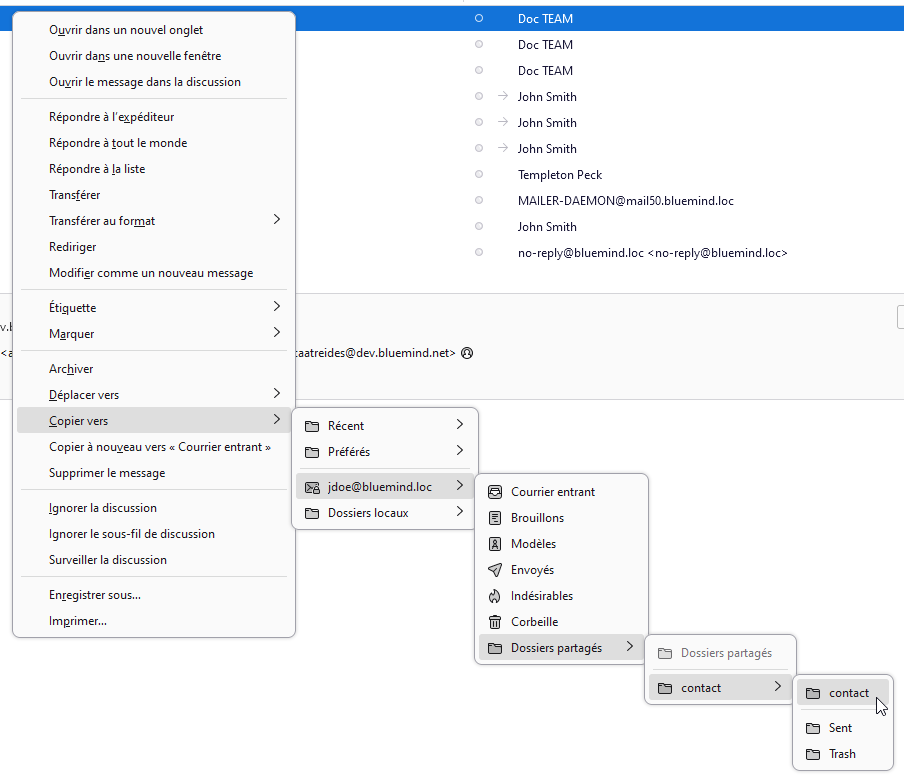Screen dimensions: 904x780
Task: Click the Envoyés paper plane icon
Action: (494, 570)
